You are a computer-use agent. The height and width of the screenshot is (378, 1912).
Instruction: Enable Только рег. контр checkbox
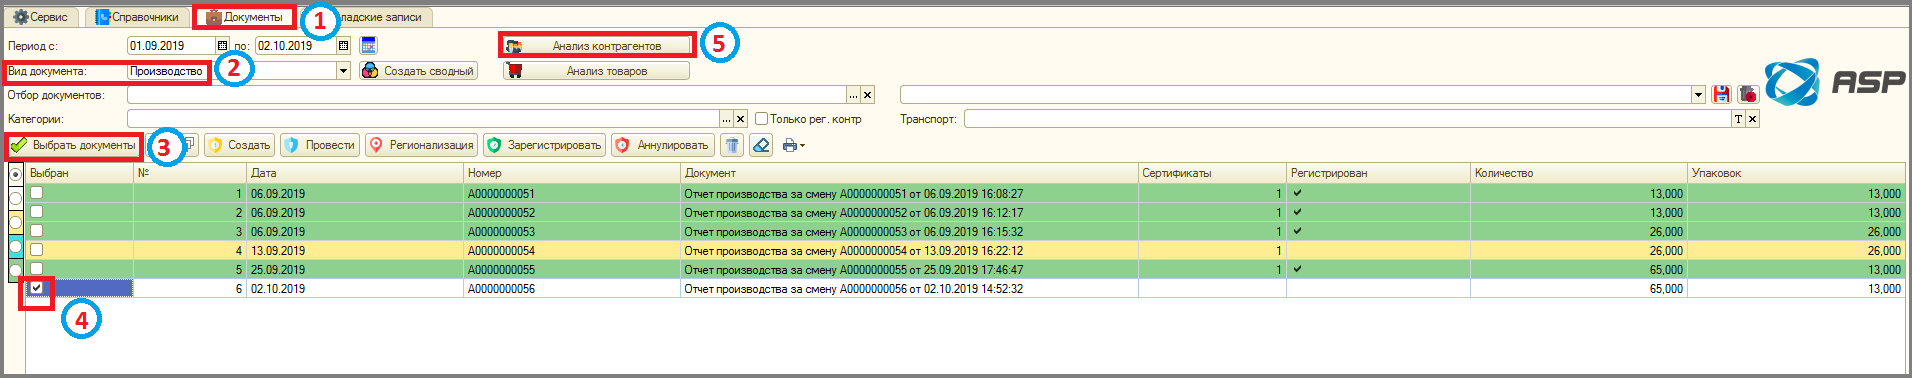pyautogui.click(x=761, y=119)
